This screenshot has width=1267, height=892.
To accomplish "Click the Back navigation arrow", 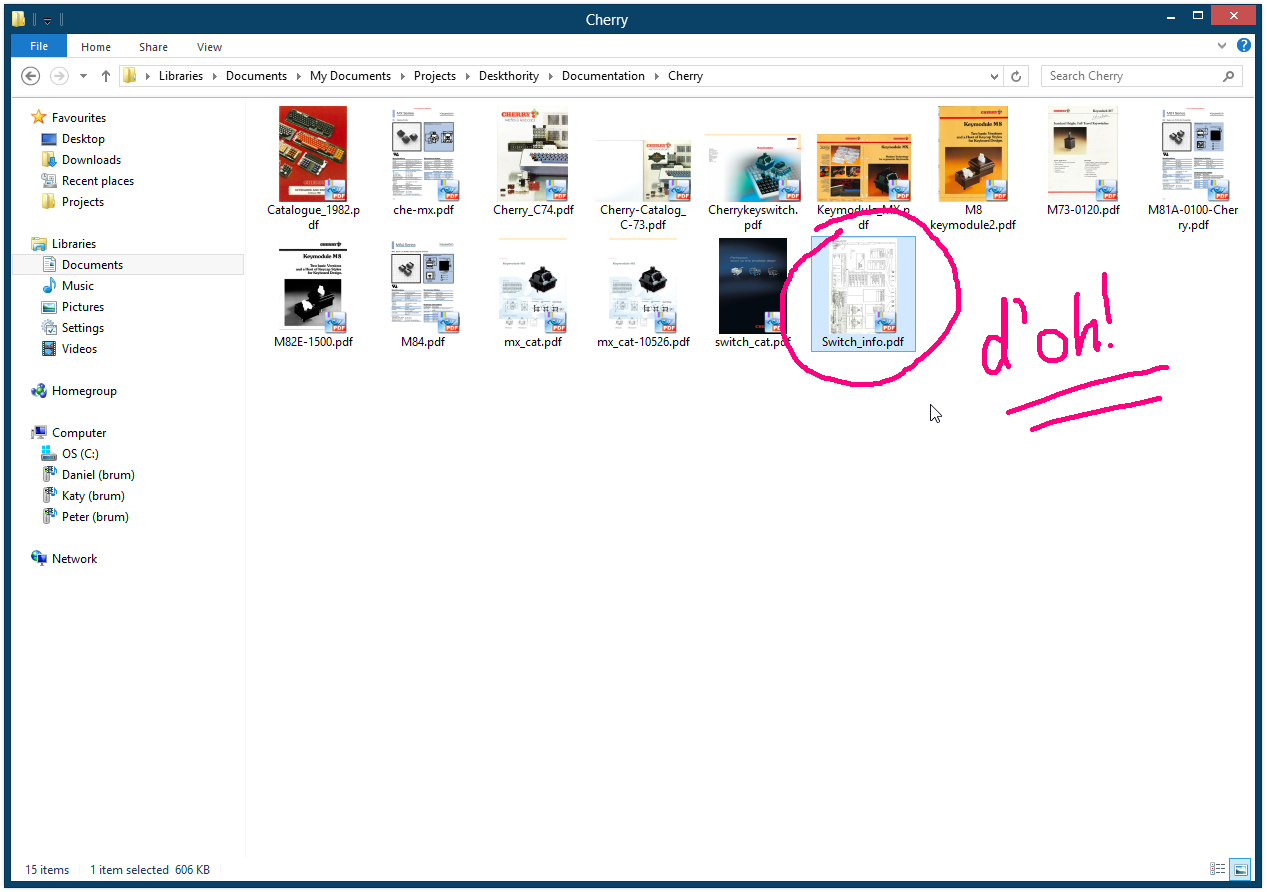I will [30, 76].
